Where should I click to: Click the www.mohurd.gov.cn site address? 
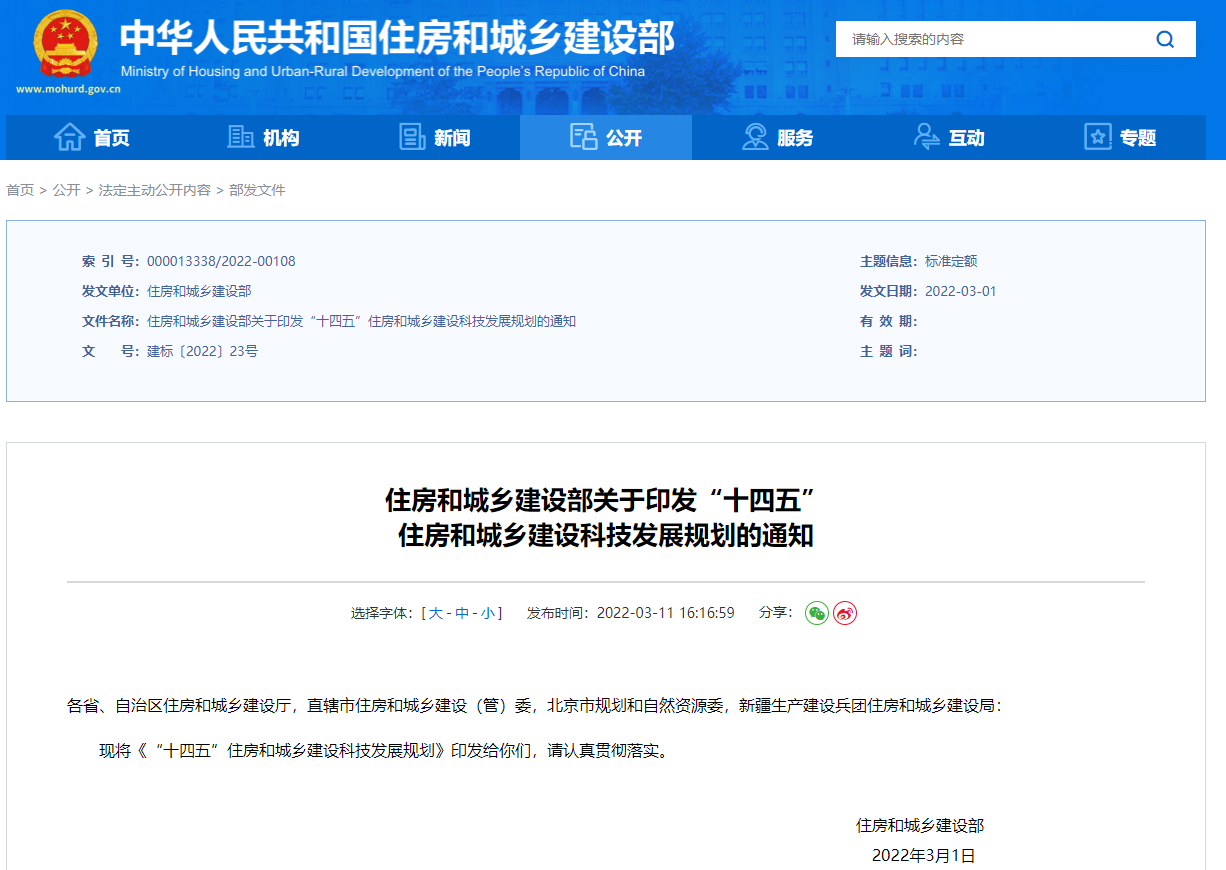68,89
